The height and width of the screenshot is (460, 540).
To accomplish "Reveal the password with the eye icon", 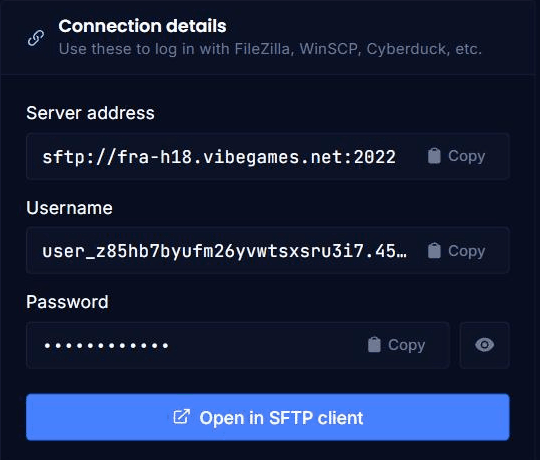I will coord(485,345).
